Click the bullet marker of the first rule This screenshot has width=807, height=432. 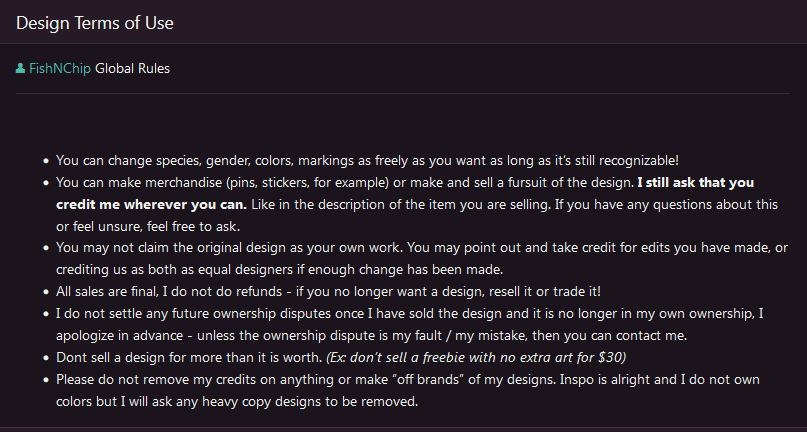pos(46,160)
